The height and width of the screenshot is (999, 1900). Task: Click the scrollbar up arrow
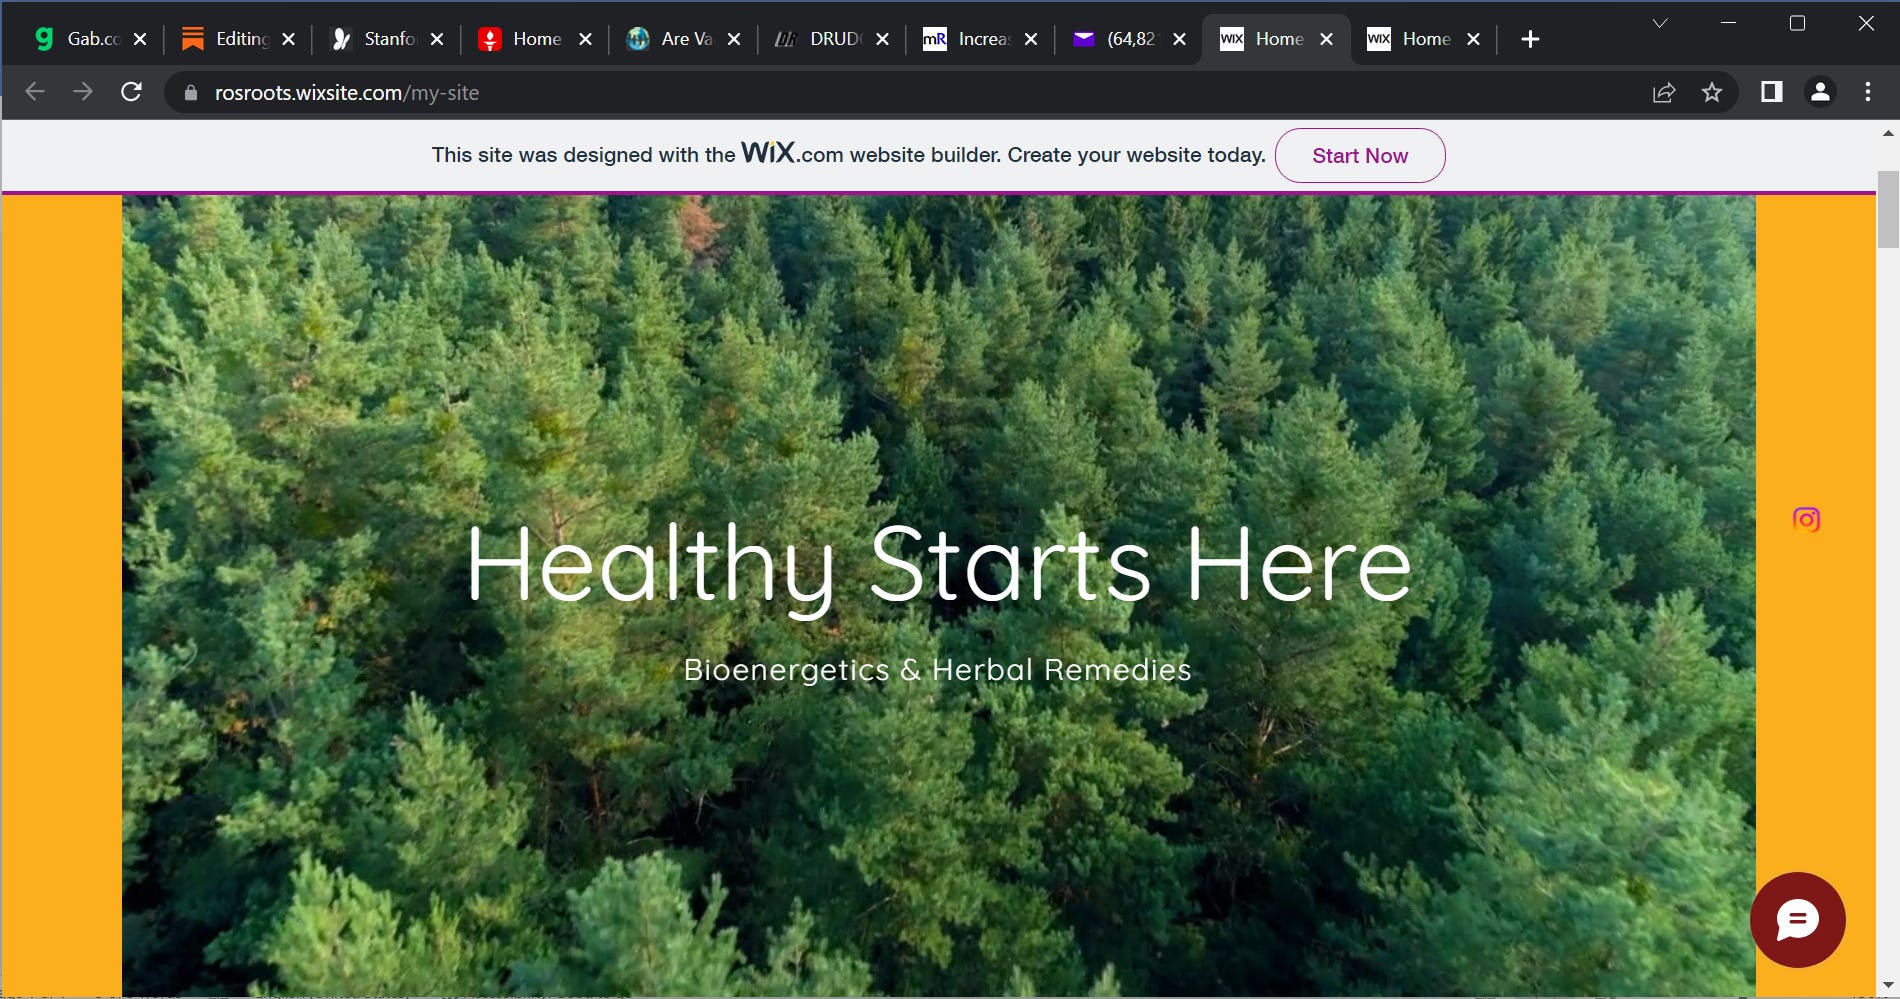[x=1888, y=133]
